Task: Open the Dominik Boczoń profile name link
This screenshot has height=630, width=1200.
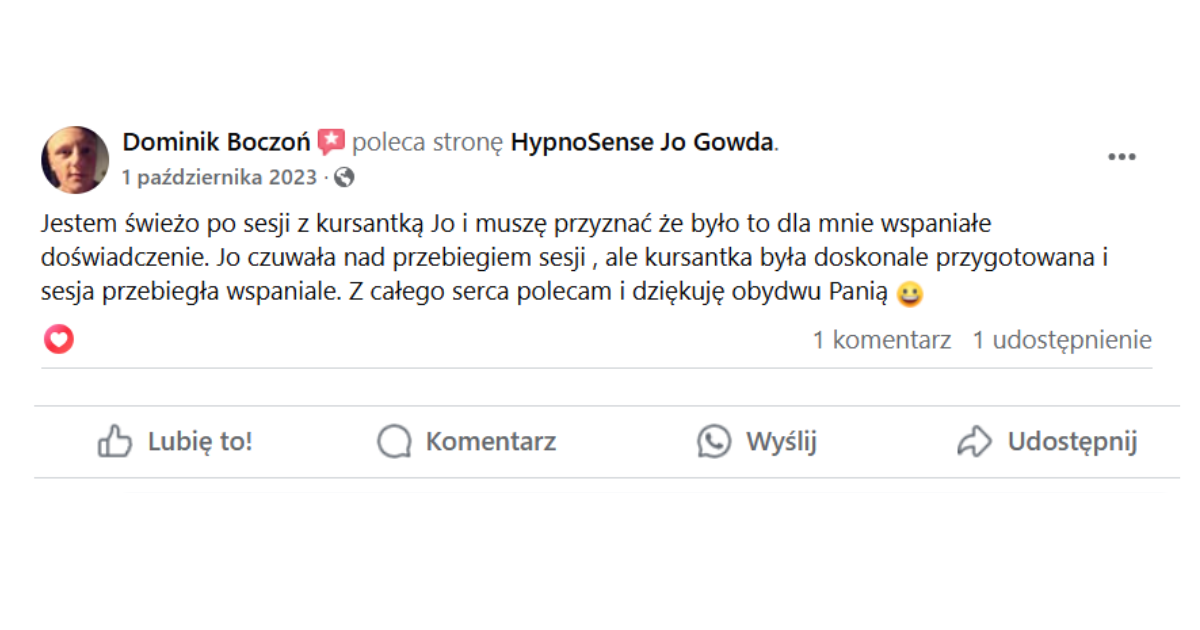Action: point(216,143)
